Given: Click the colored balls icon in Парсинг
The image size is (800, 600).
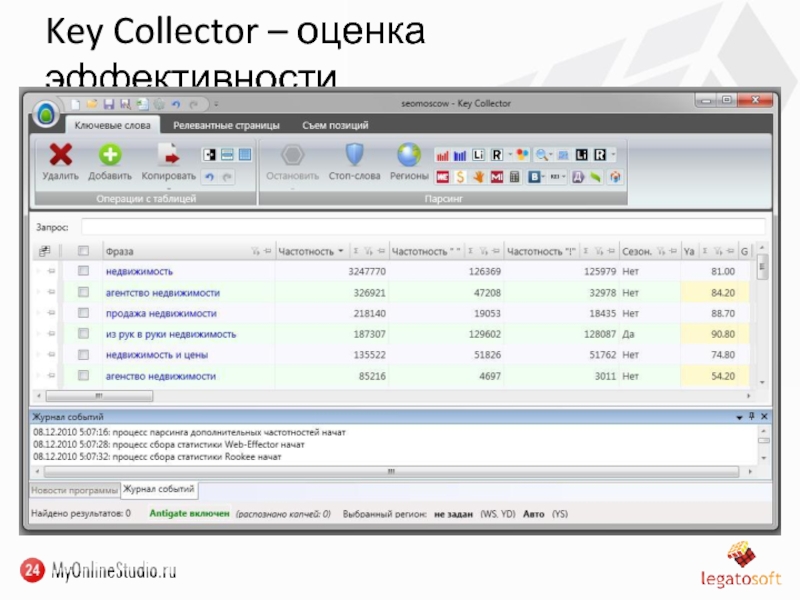Looking at the screenshot, I should point(522,155).
